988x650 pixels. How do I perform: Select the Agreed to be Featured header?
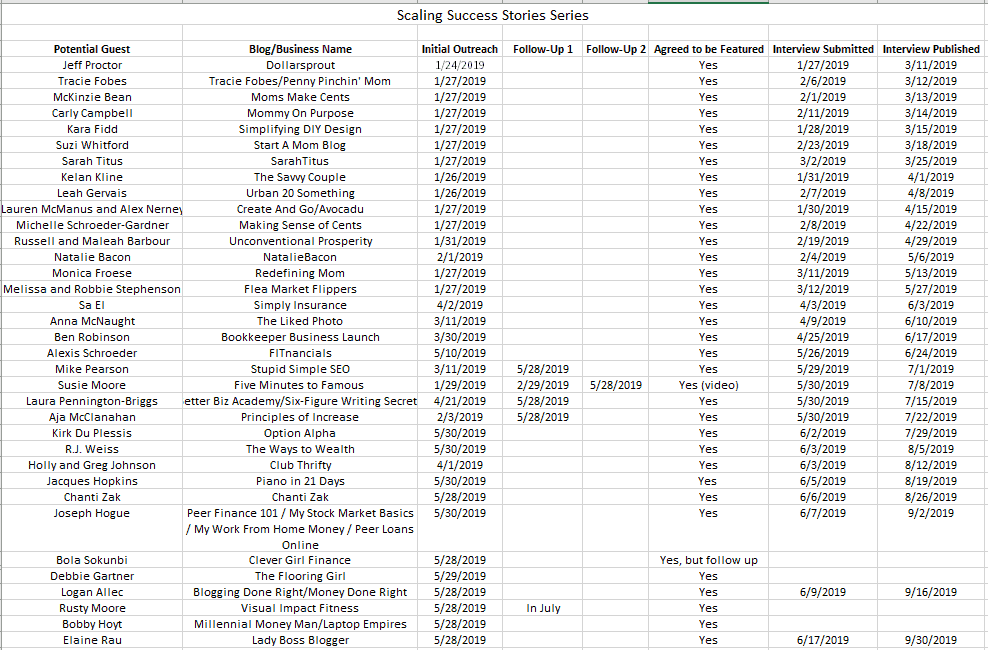tap(708, 48)
